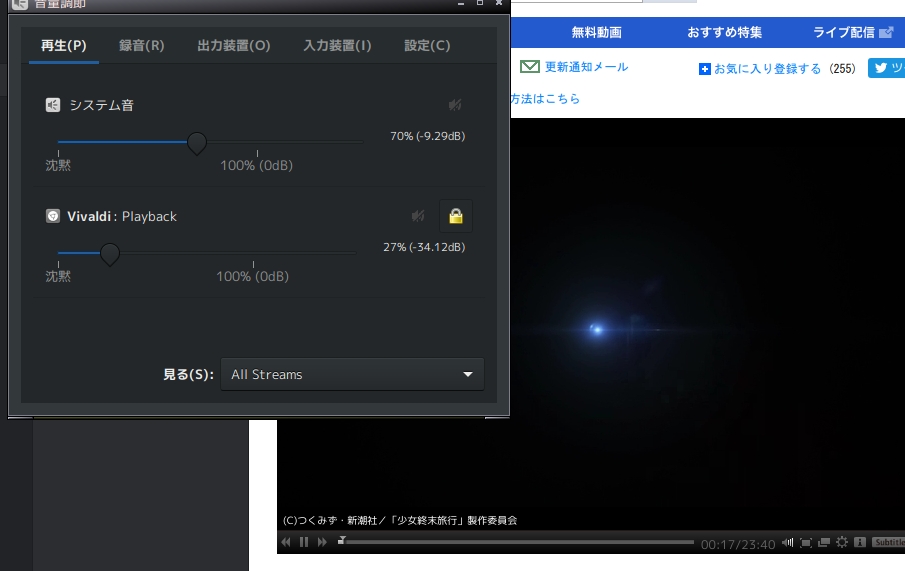The image size is (905, 571).
Task: Pause the video player
Action: pos(304,542)
